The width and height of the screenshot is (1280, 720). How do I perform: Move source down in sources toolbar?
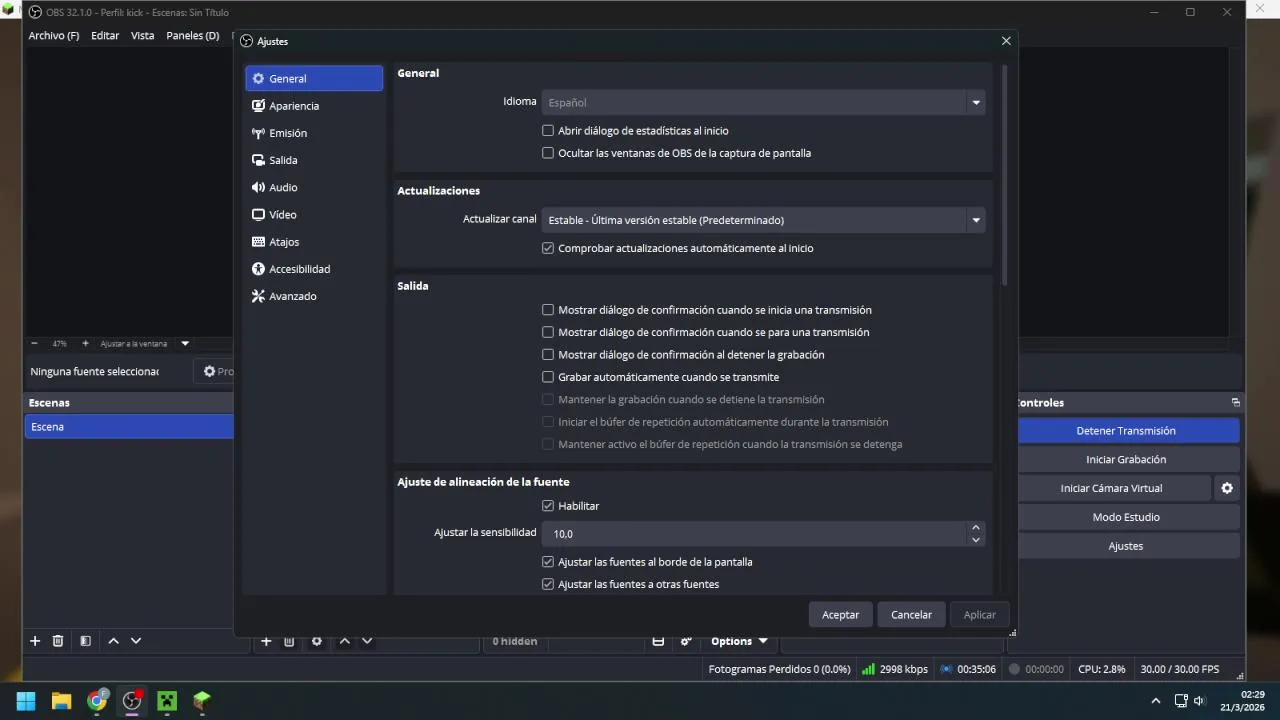pos(367,641)
